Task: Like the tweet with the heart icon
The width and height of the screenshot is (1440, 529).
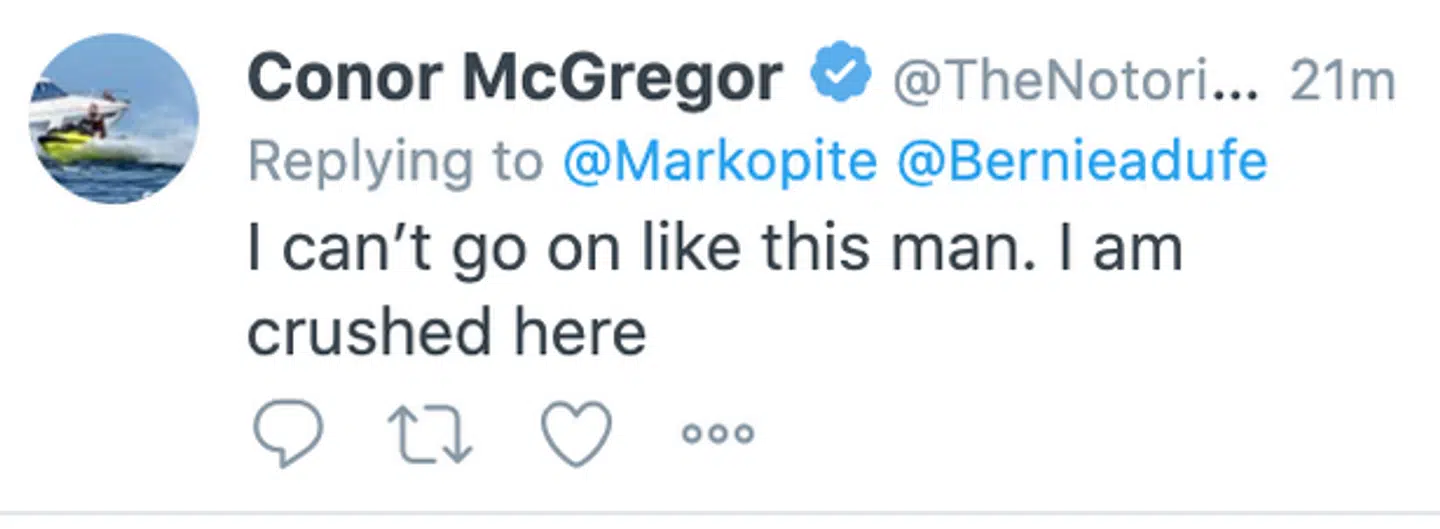Action: click(576, 434)
